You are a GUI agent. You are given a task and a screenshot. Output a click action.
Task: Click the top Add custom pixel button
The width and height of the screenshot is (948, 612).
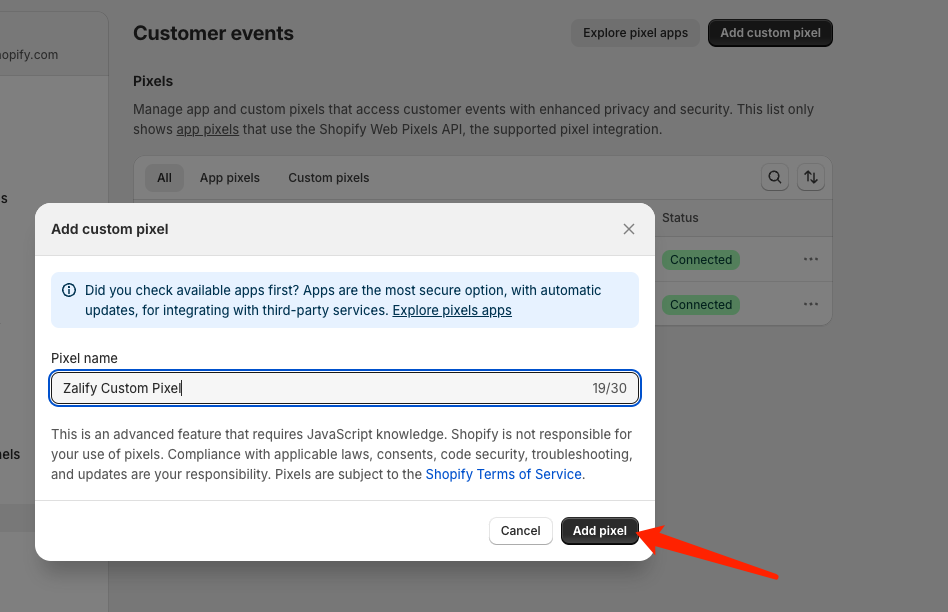(770, 33)
